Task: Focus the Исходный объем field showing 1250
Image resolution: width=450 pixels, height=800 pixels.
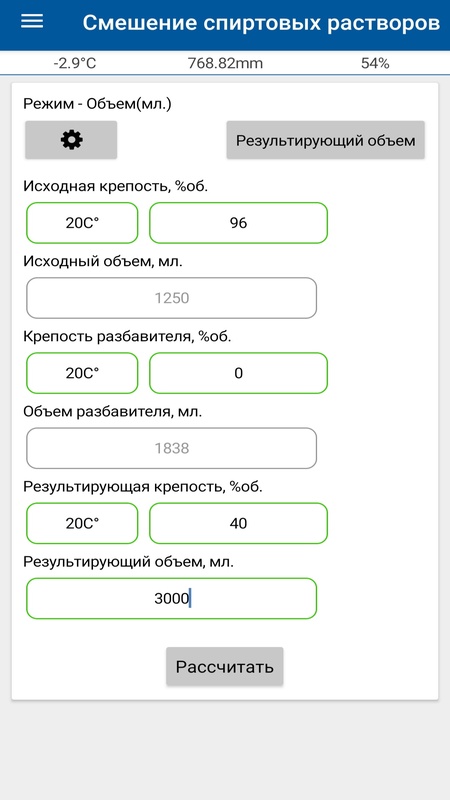Action: [x=171, y=298]
